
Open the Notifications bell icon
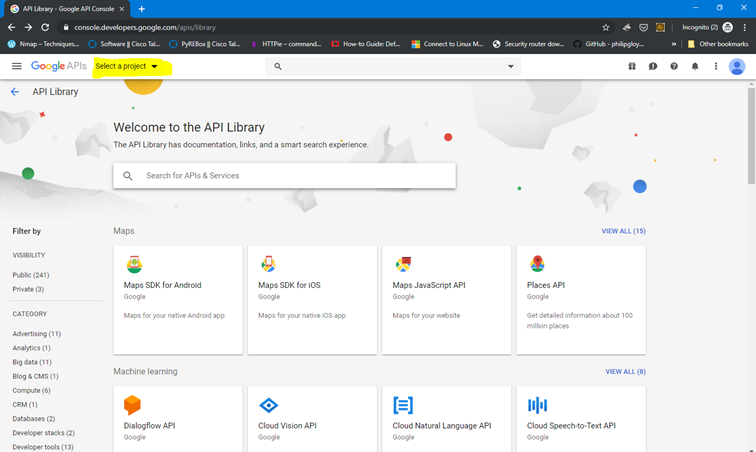pos(695,66)
